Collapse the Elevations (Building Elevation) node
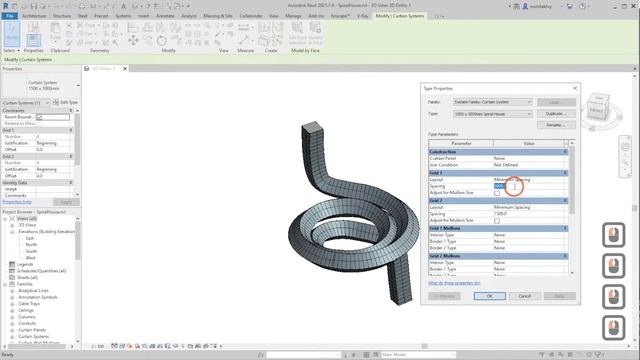The height and width of the screenshot is (360, 640). (x=12, y=232)
